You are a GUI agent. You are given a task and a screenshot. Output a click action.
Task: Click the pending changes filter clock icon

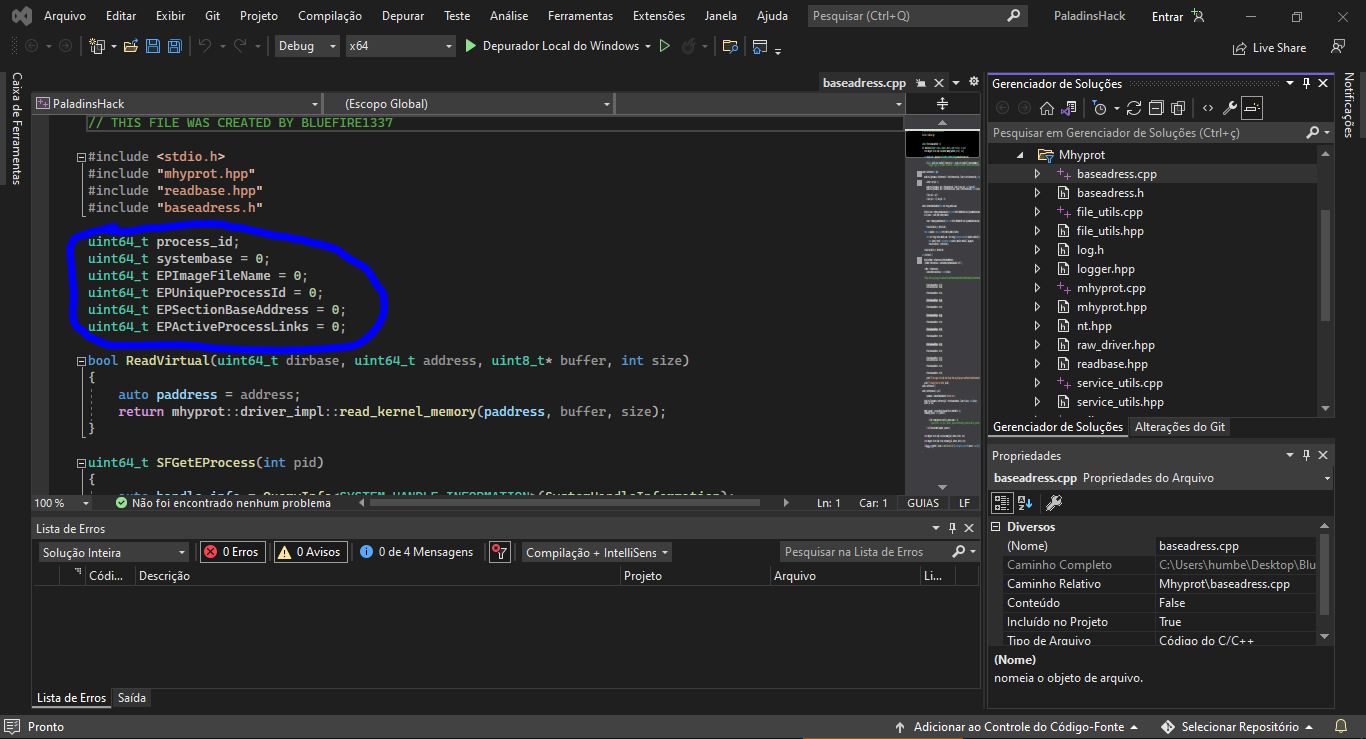coord(1099,108)
